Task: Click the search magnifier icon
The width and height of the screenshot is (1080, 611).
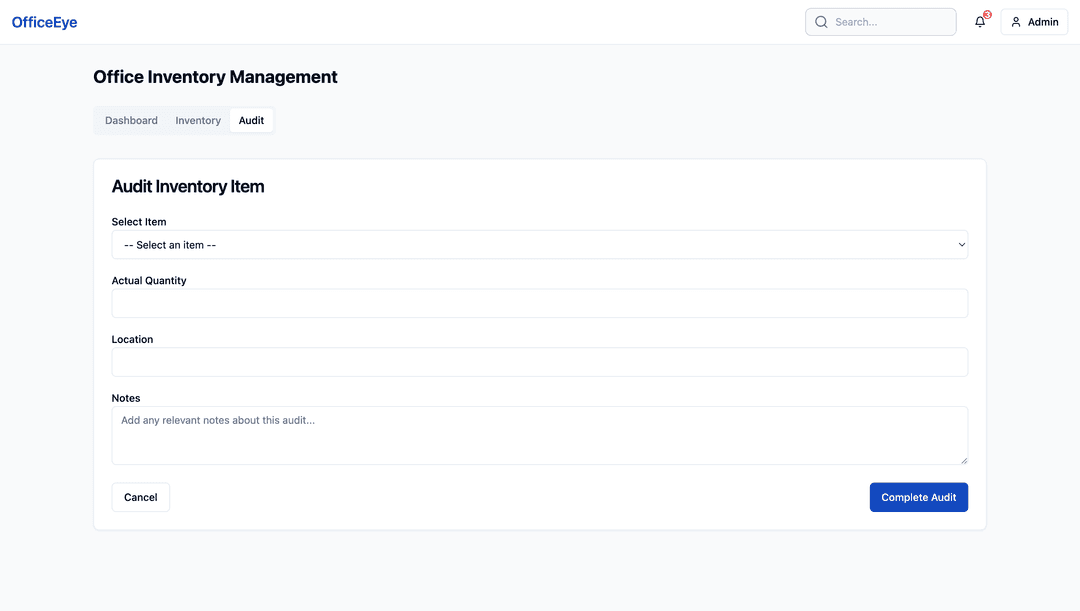Action: coord(821,21)
